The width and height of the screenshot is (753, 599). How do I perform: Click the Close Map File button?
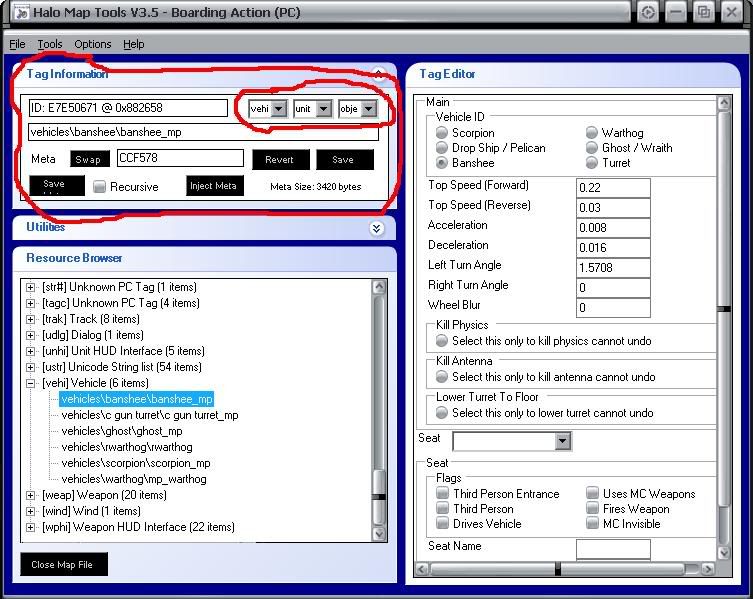(x=64, y=564)
